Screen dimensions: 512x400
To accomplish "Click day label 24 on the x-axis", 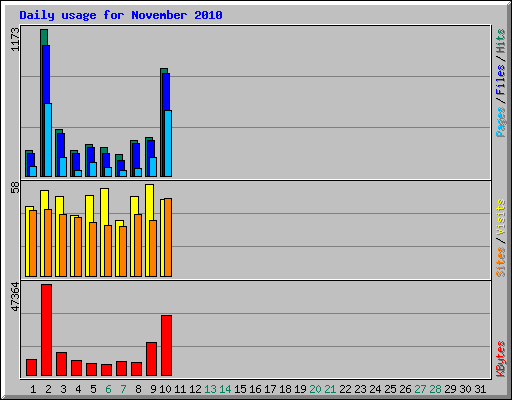I will [x=375, y=389].
